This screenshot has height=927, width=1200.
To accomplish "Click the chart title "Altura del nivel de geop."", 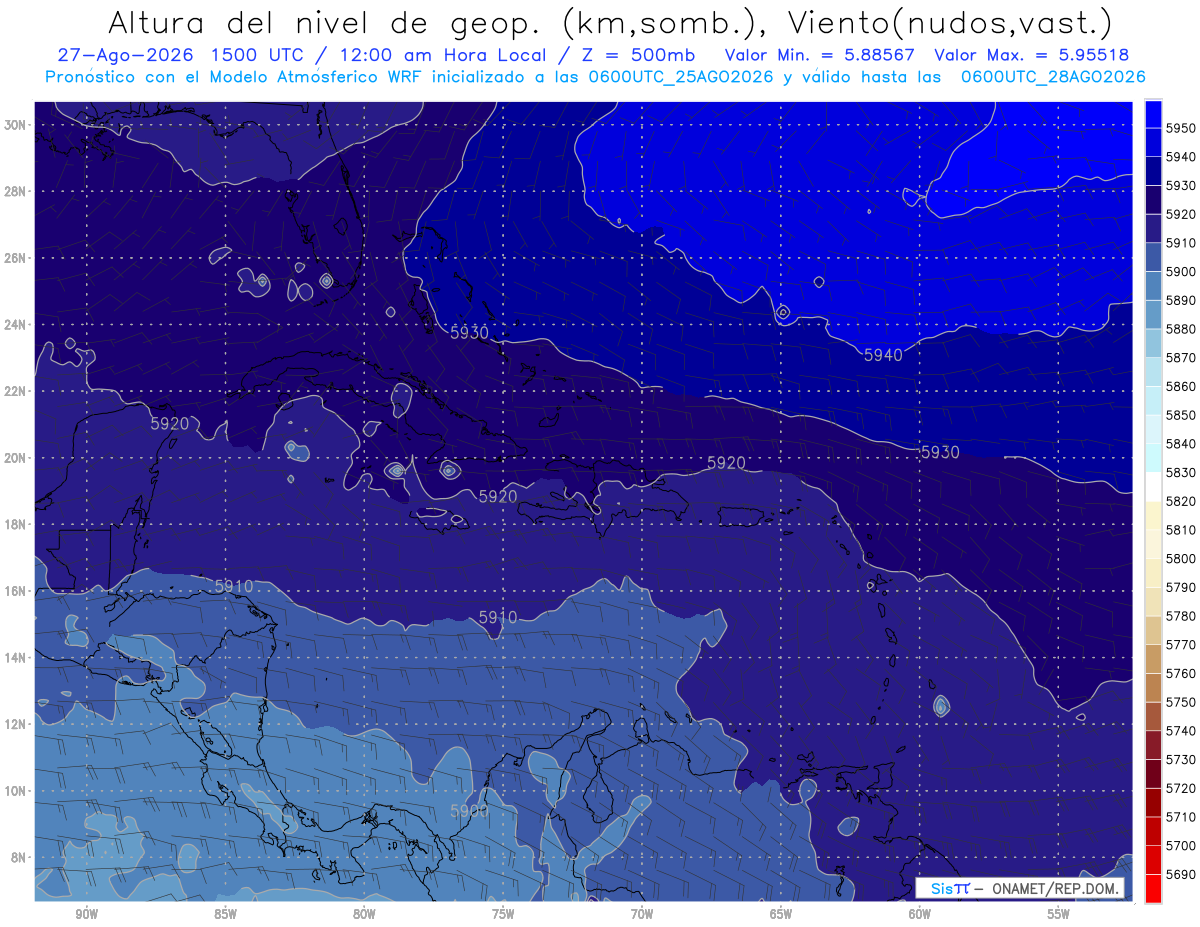I will 325,22.
